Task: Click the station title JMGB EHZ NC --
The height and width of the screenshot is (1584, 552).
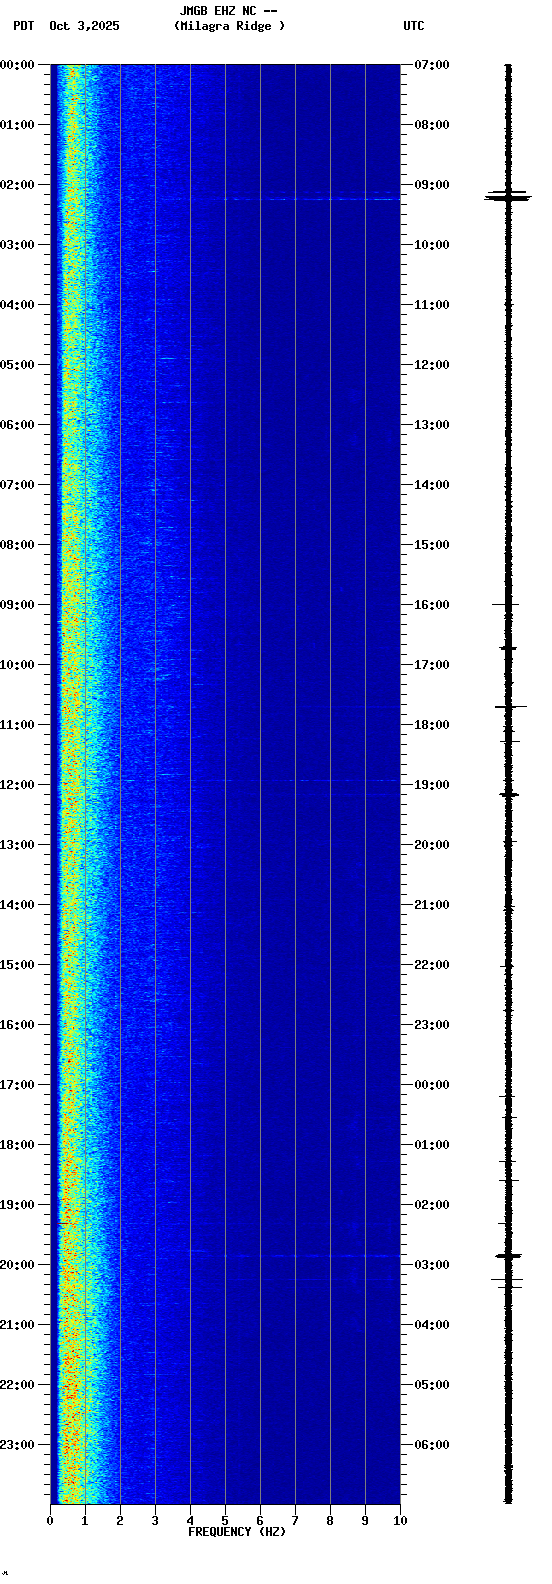Action: tap(228, 11)
